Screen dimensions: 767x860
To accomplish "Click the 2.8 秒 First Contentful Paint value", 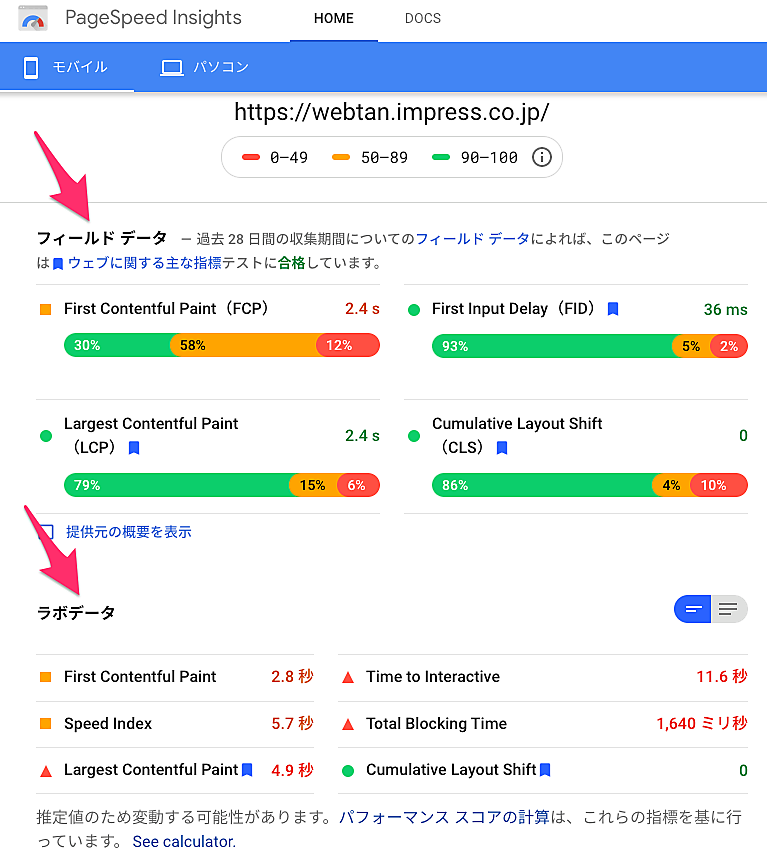I will pos(292,676).
